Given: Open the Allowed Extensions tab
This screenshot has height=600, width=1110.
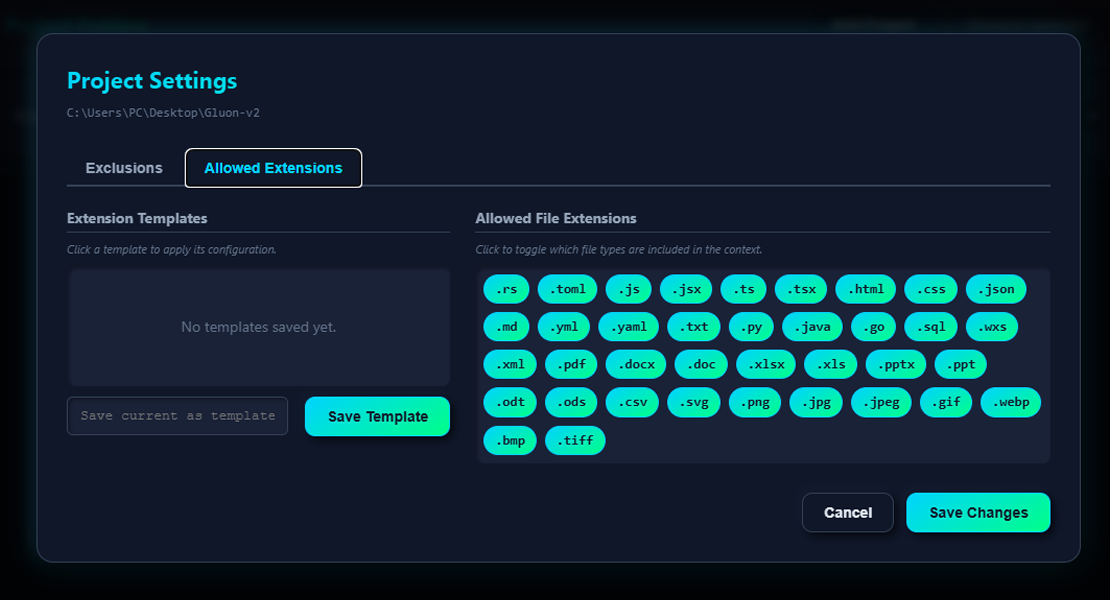Looking at the screenshot, I should (x=273, y=168).
